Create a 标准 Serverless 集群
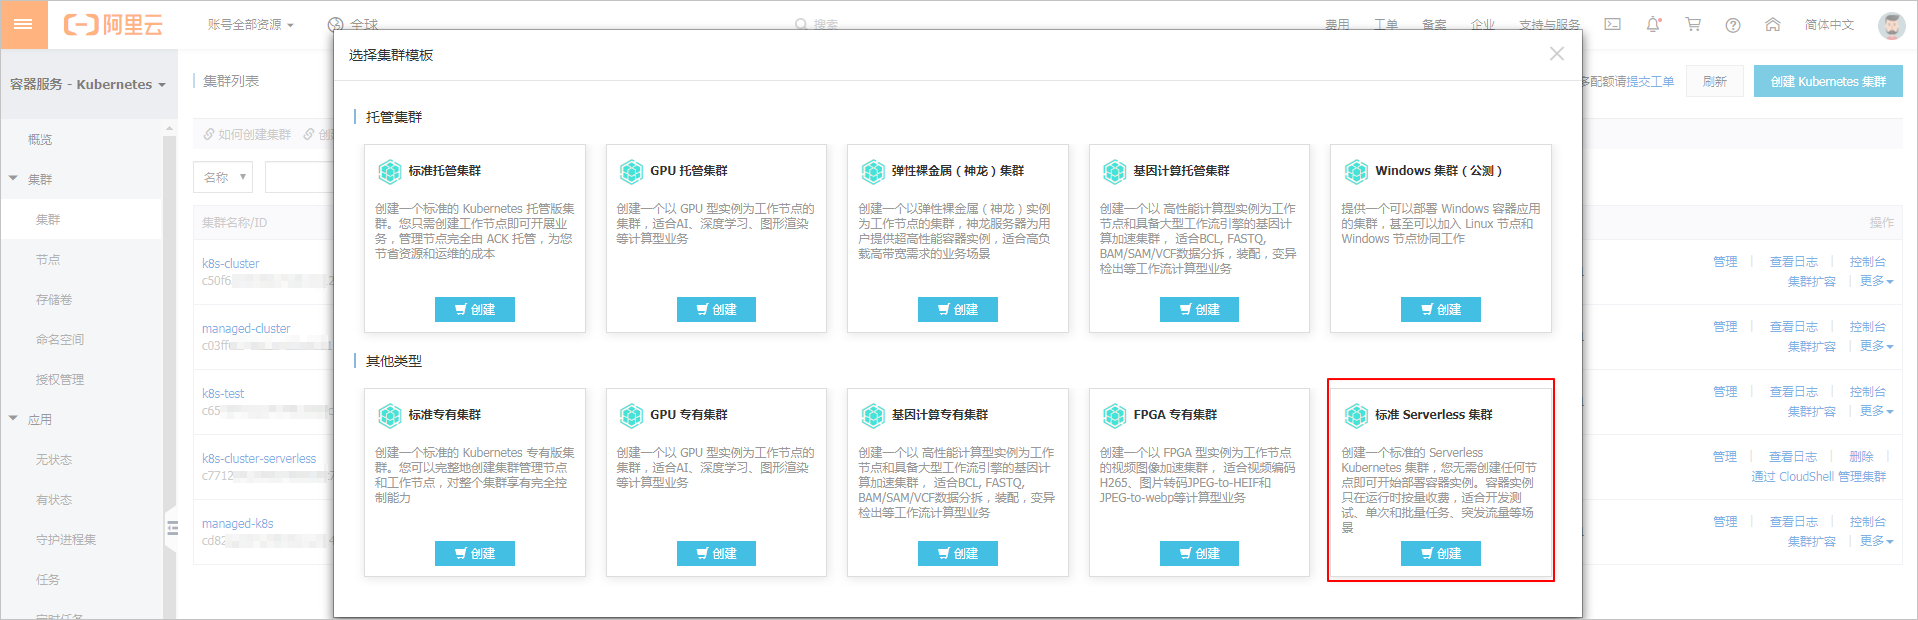Viewport: 1918px width, 620px height. [1441, 554]
